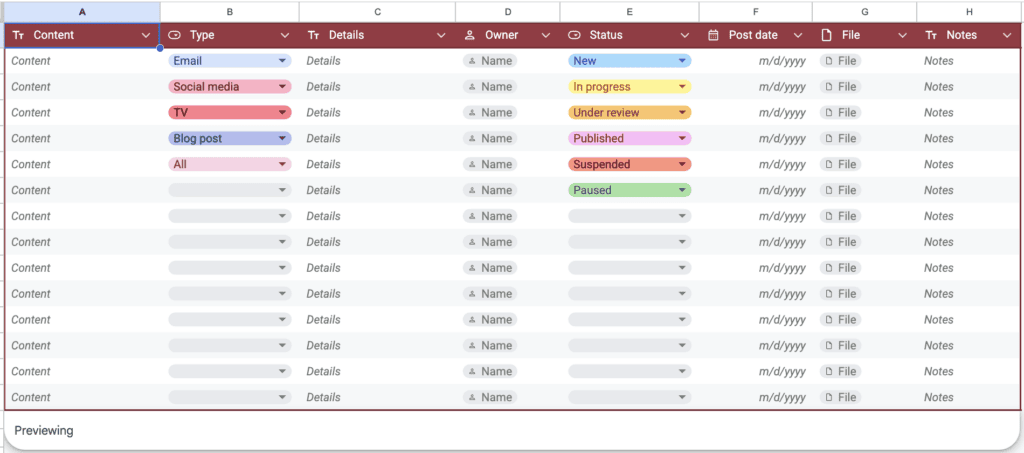Select column F header

click(x=756, y=12)
